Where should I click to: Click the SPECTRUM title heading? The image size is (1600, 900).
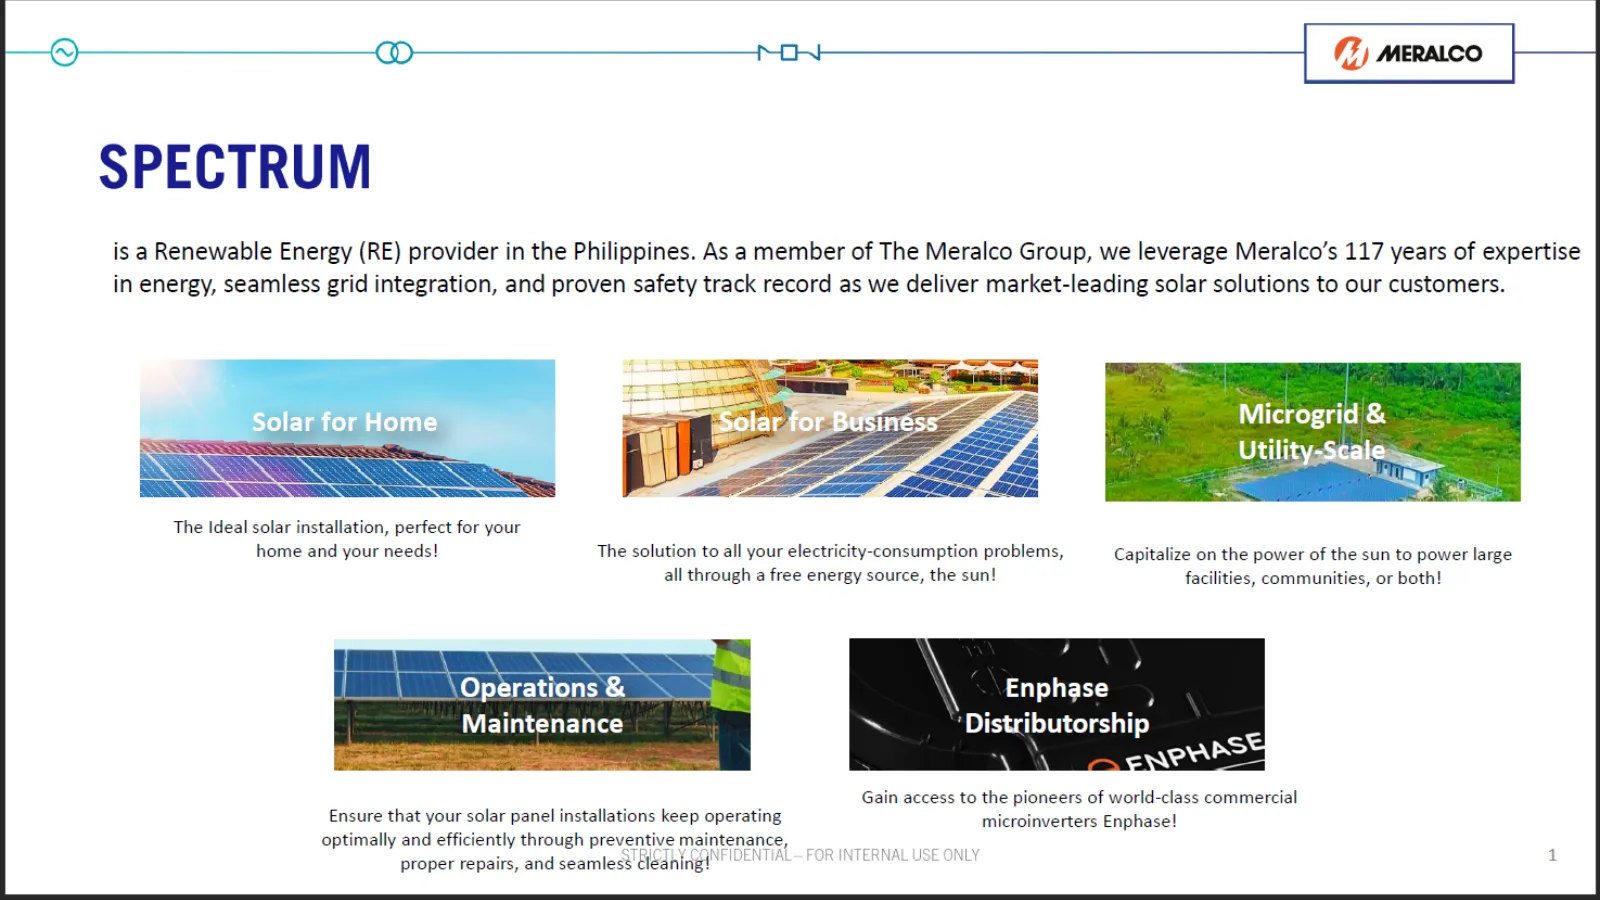(235, 167)
